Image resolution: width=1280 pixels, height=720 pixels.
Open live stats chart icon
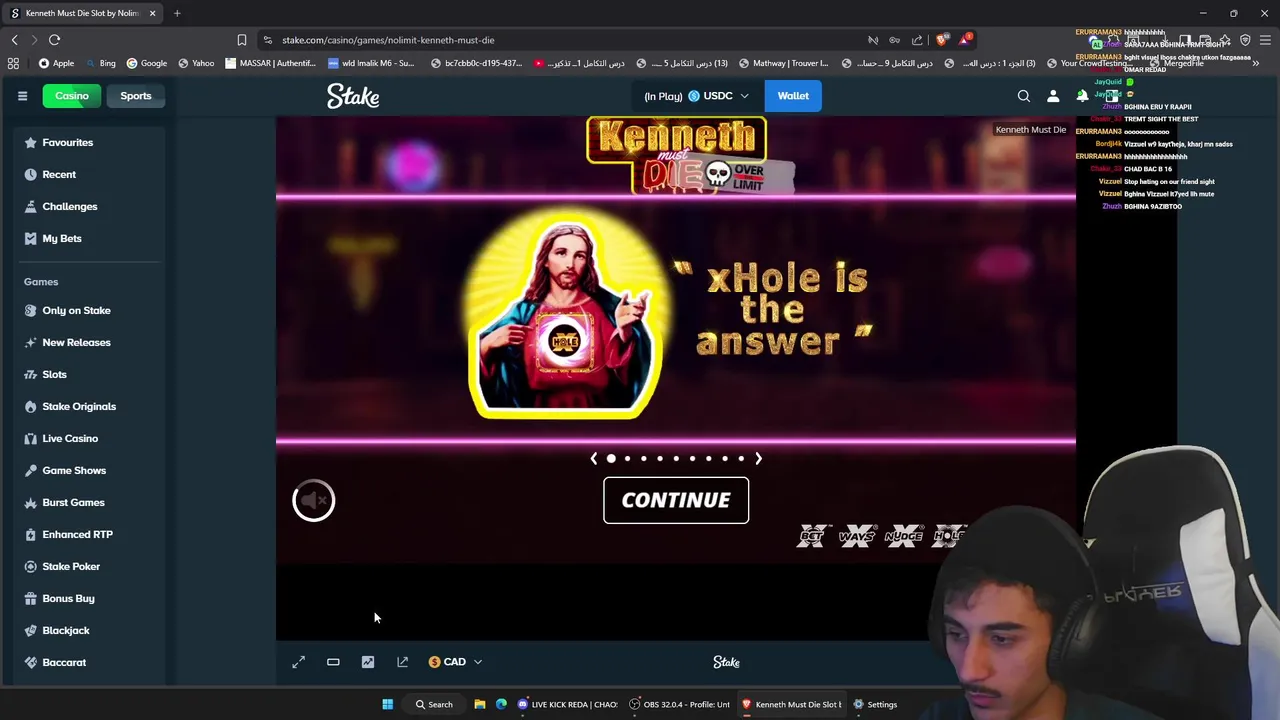(x=368, y=662)
